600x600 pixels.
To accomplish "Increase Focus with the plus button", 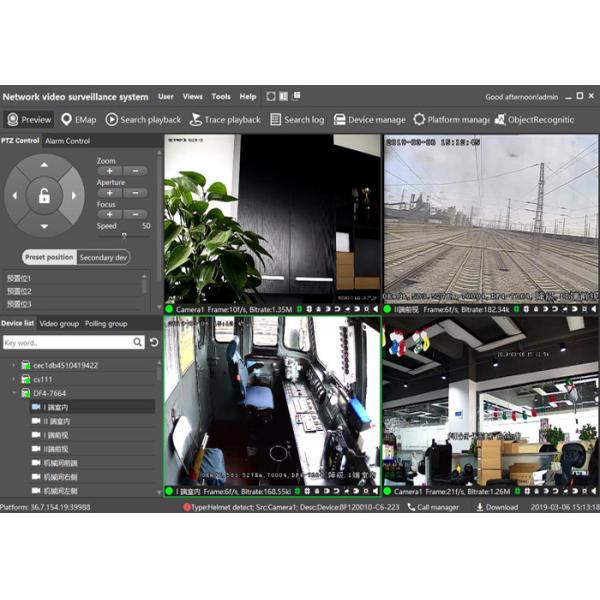I will (109, 214).
